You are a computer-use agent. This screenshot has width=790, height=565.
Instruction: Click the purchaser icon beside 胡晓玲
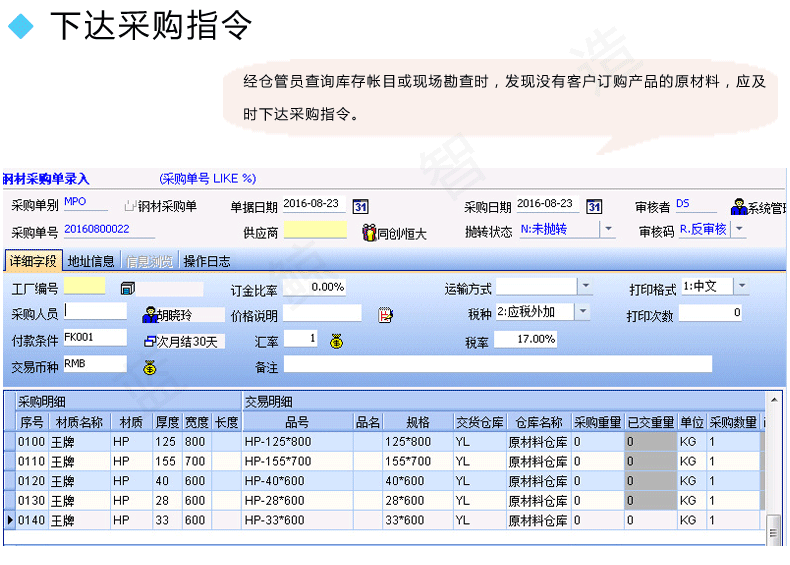click(x=150, y=315)
